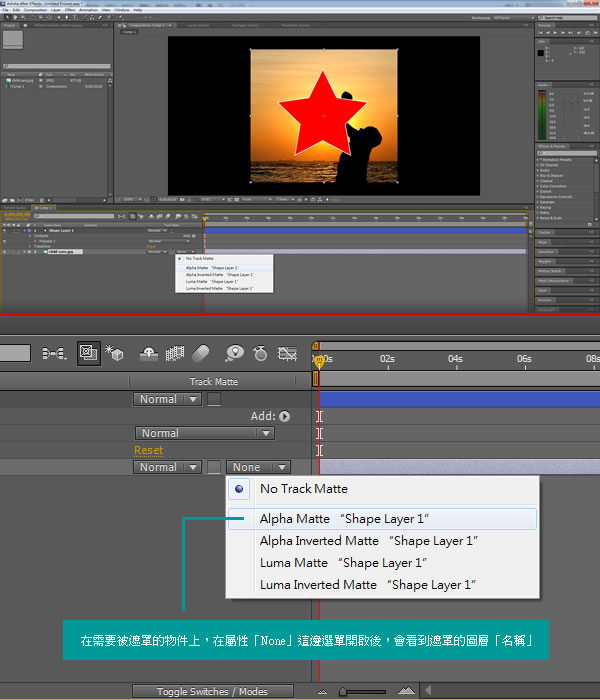This screenshot has width=600, height=700.
Task: Open enlarged Polystar Normal dropdown below Add
Action: (x=205, y=433)
